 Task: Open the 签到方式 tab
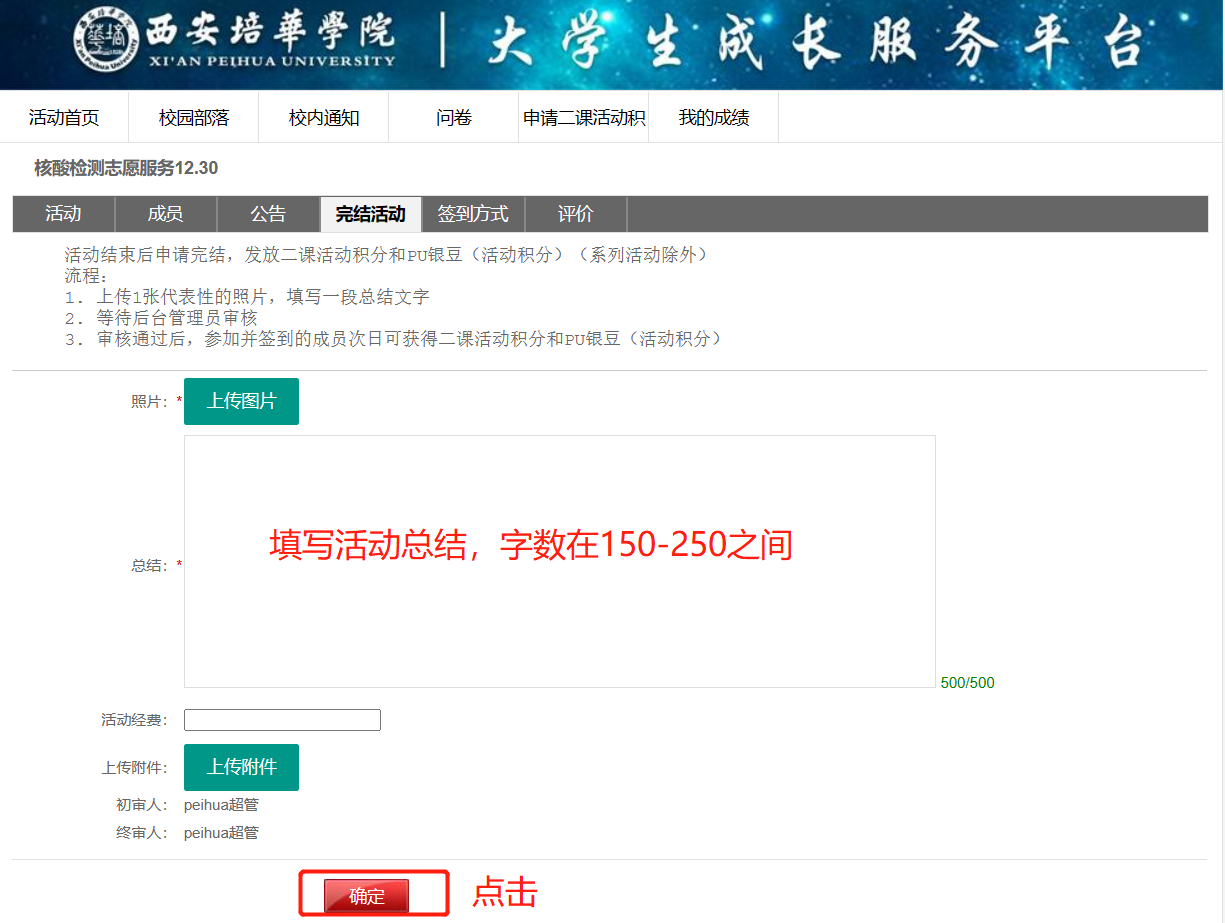[473, 214]
